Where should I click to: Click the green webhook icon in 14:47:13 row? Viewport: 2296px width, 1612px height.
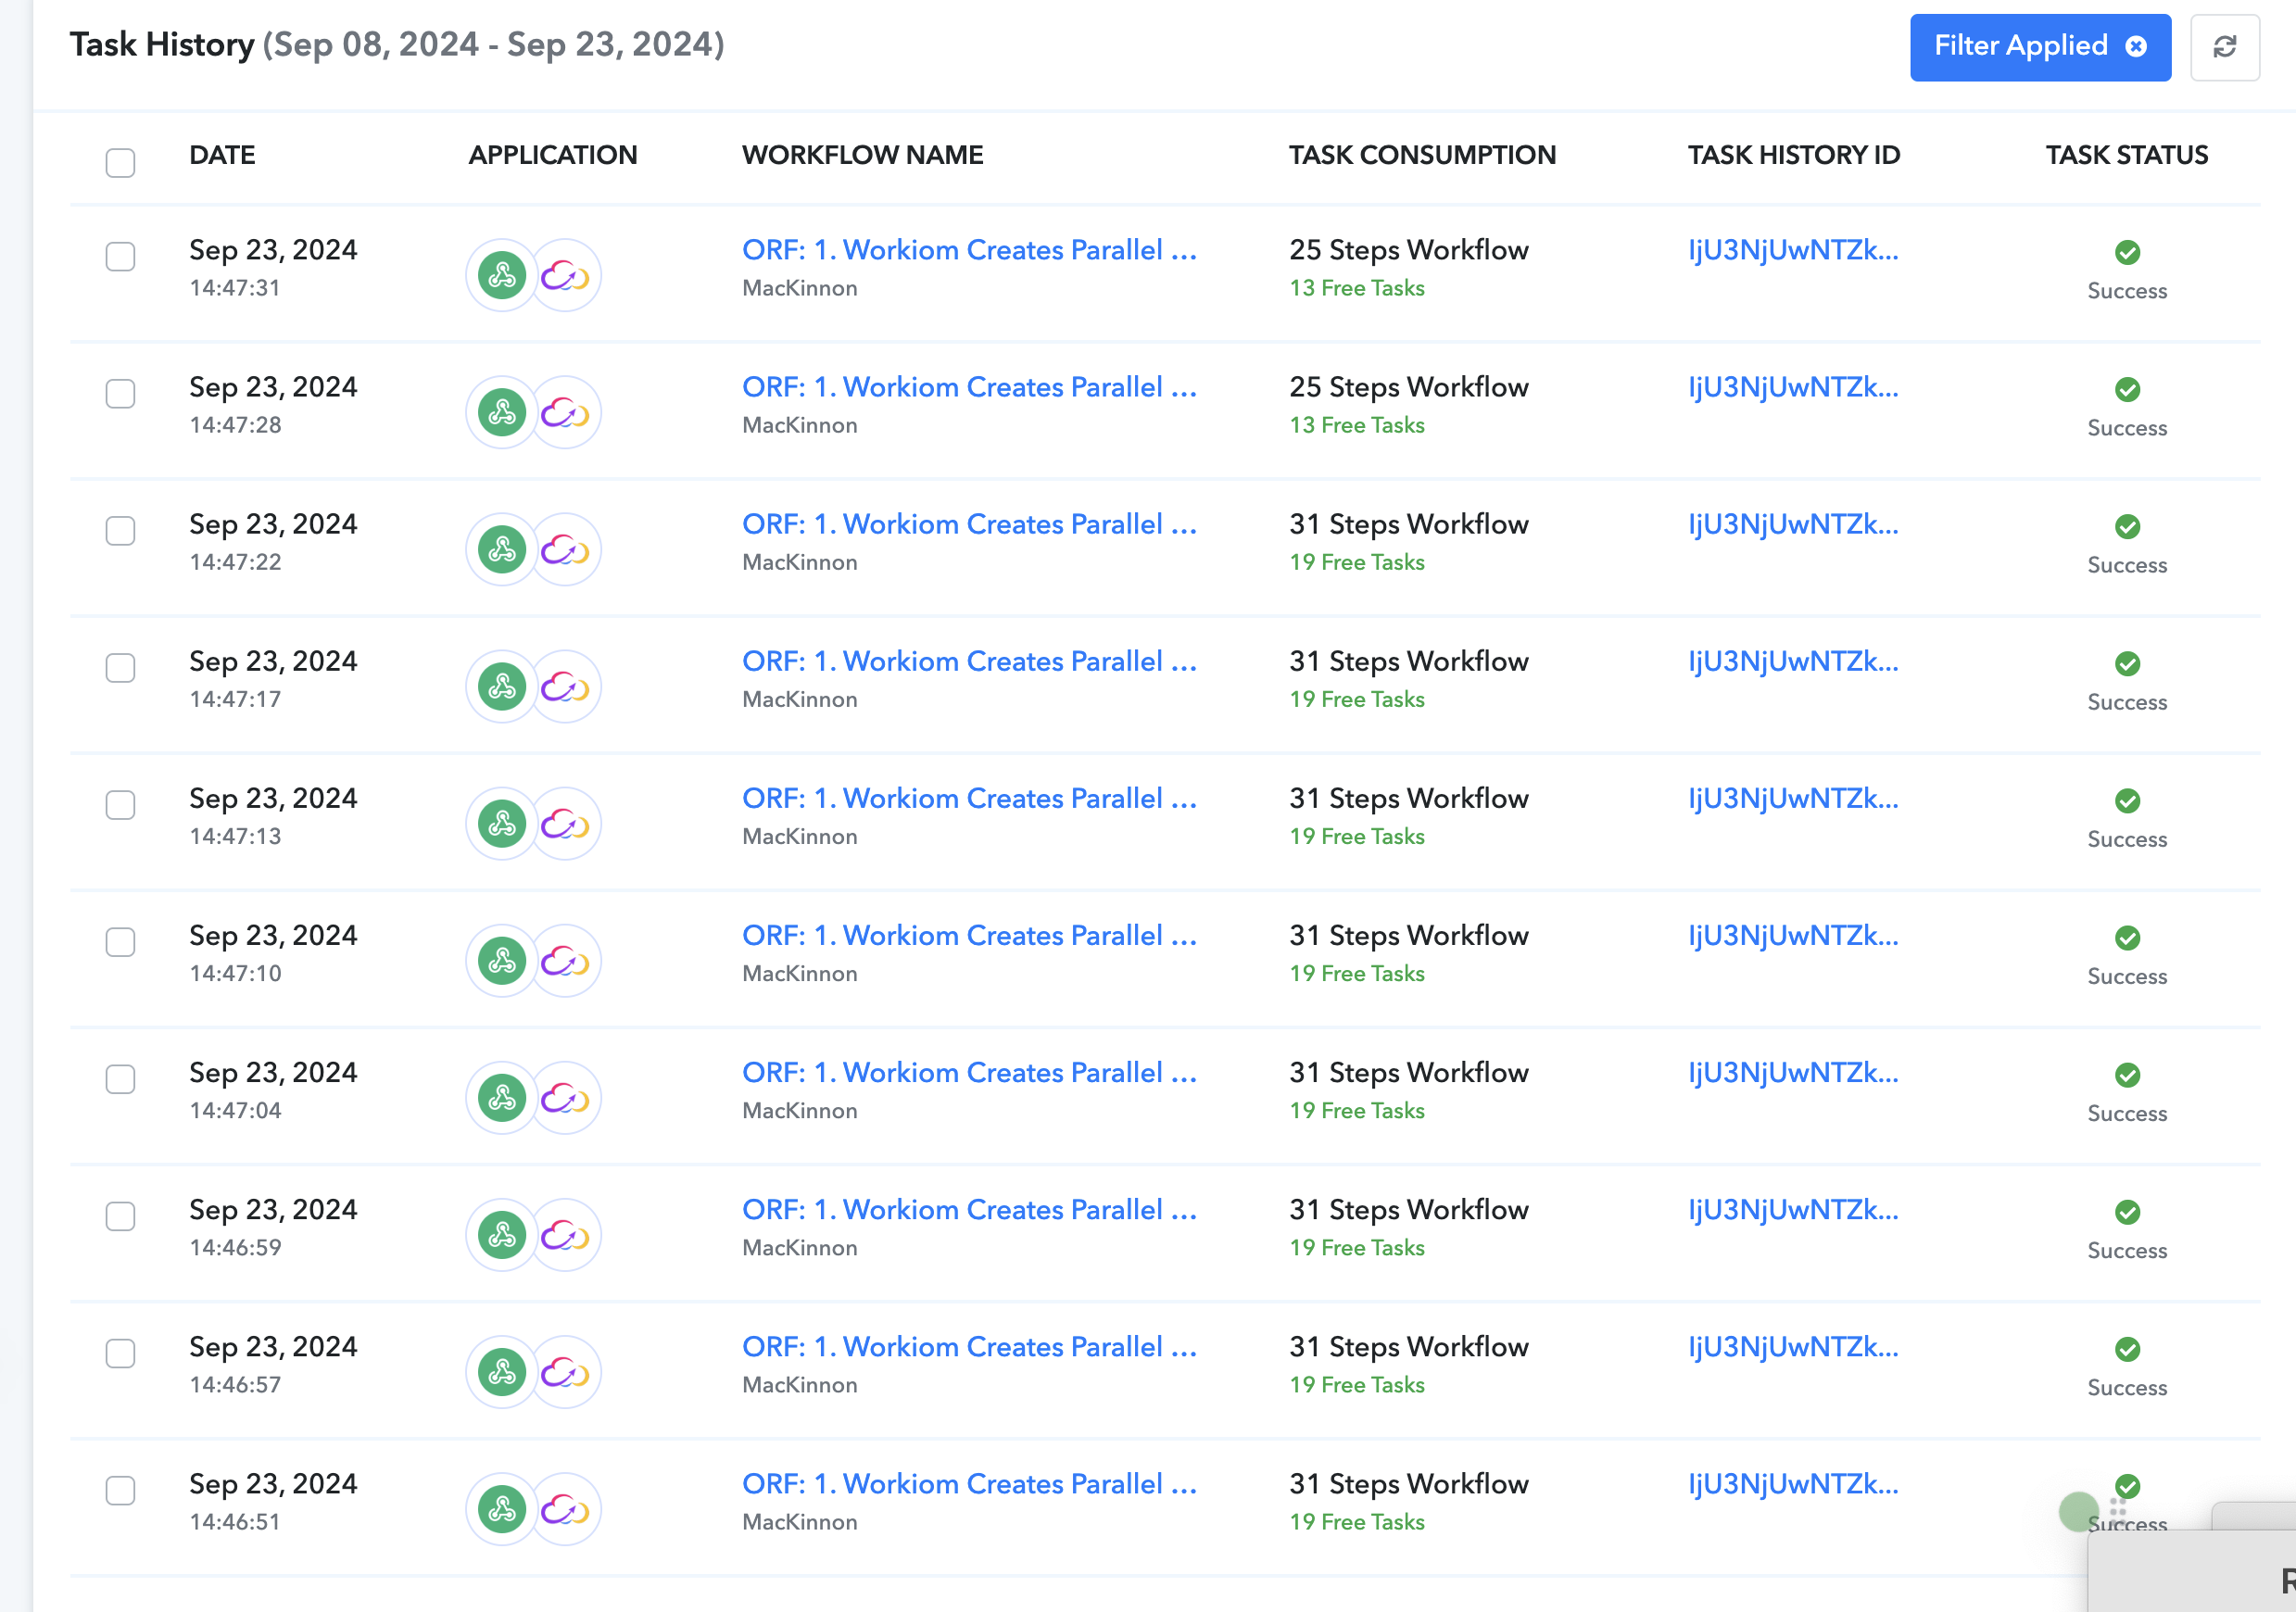coord(502,823)
